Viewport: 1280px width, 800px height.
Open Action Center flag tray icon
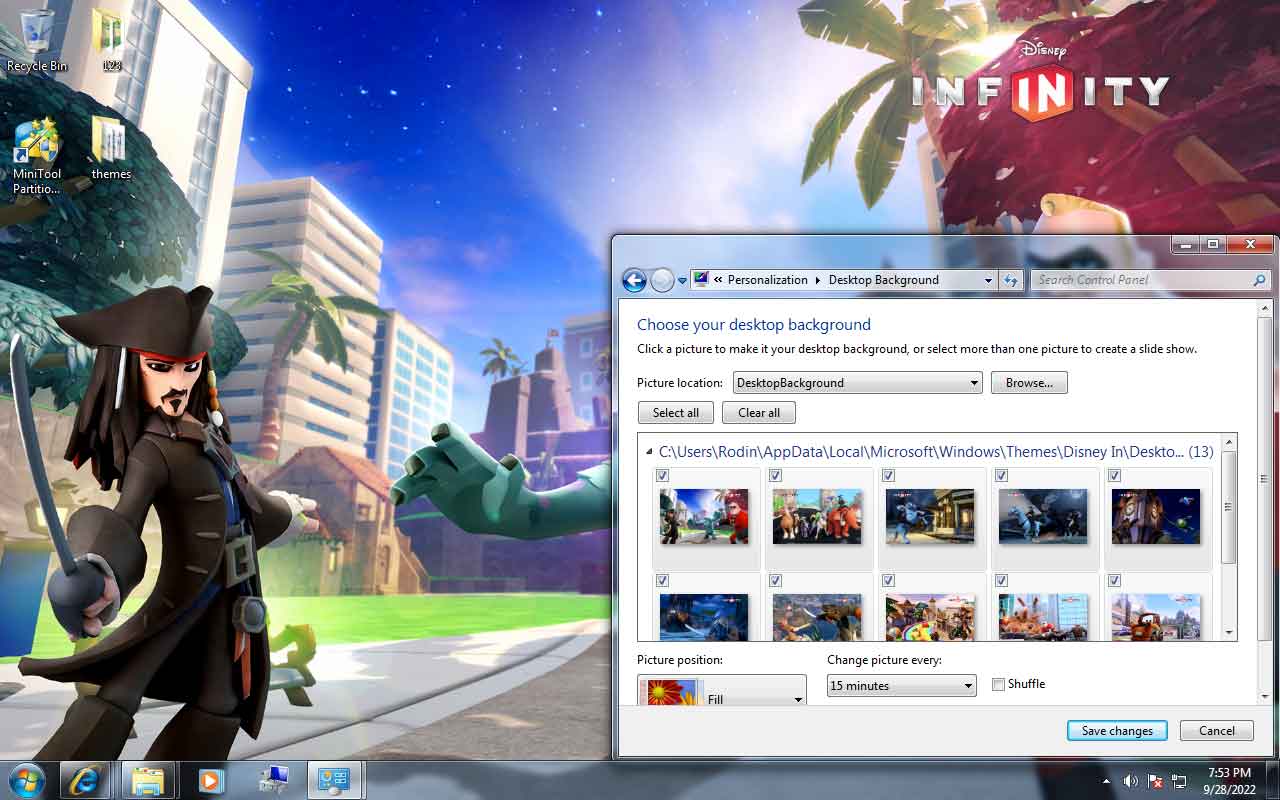tap(1155, 781)
